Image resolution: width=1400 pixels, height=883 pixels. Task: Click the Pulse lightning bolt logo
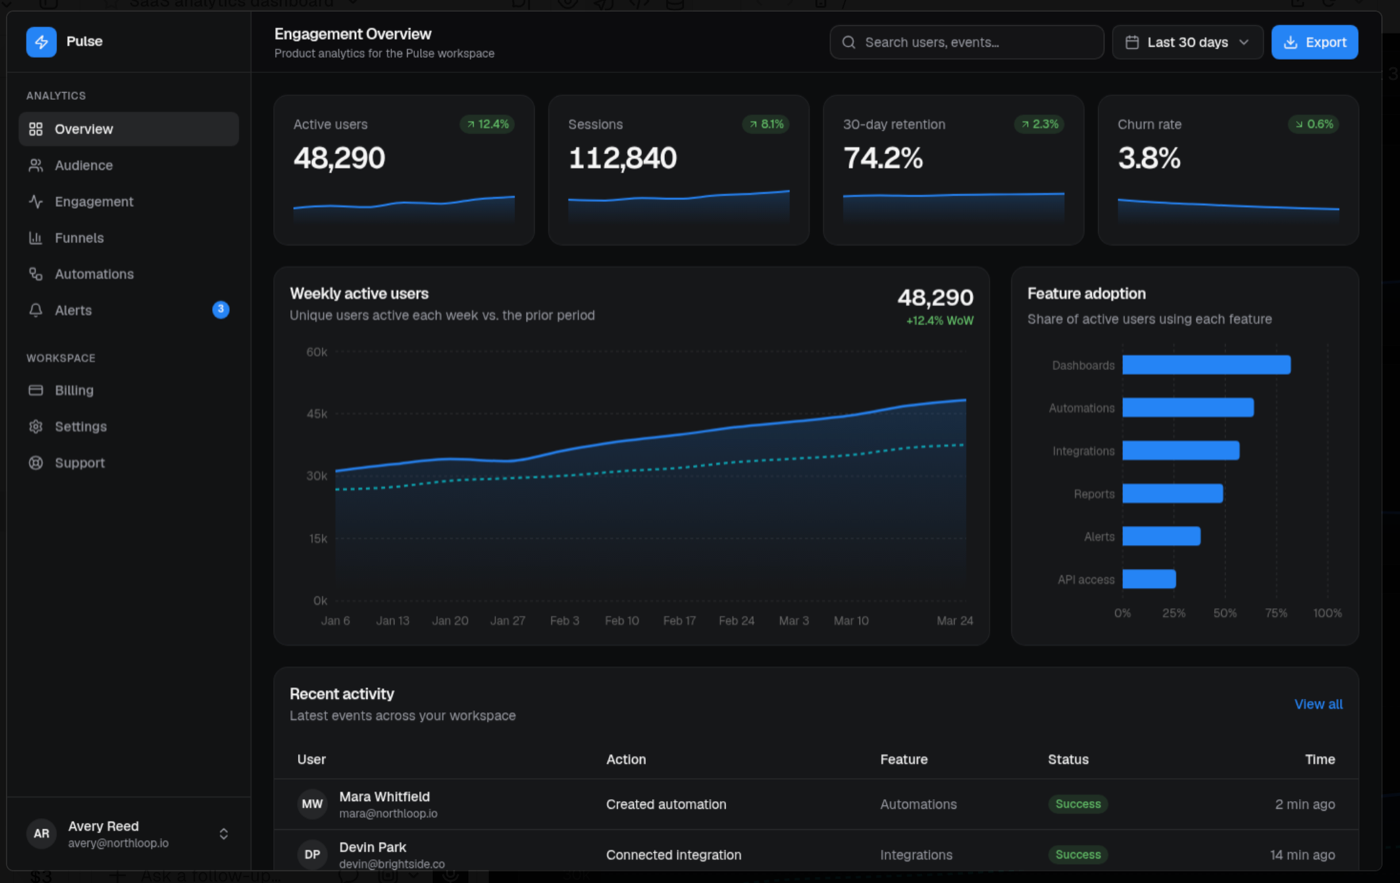(41, 42)
